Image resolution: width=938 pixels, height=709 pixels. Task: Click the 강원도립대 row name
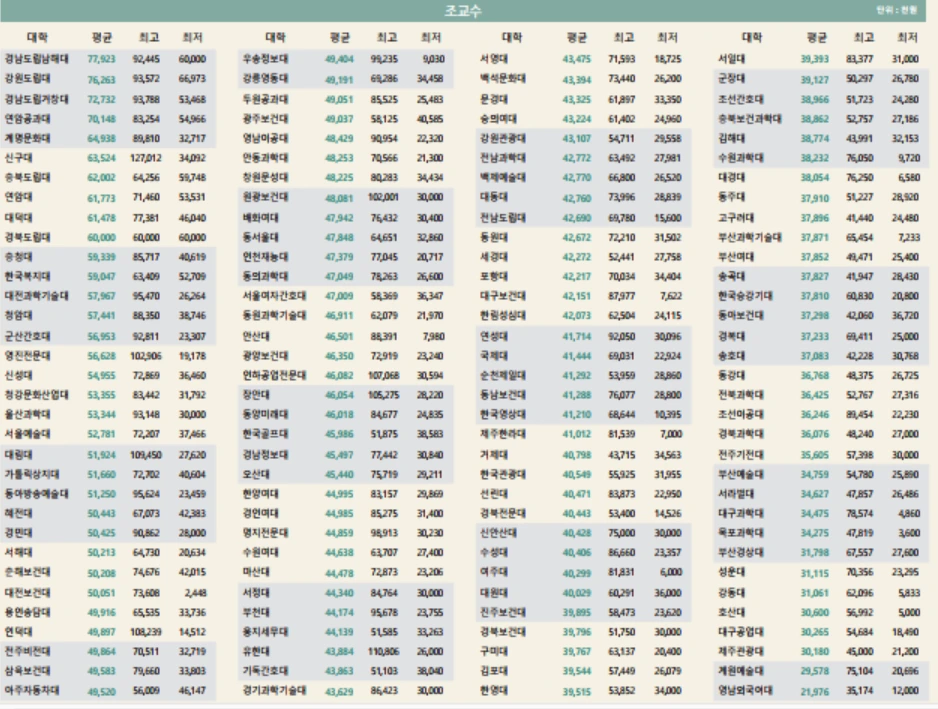pos(28,79)
